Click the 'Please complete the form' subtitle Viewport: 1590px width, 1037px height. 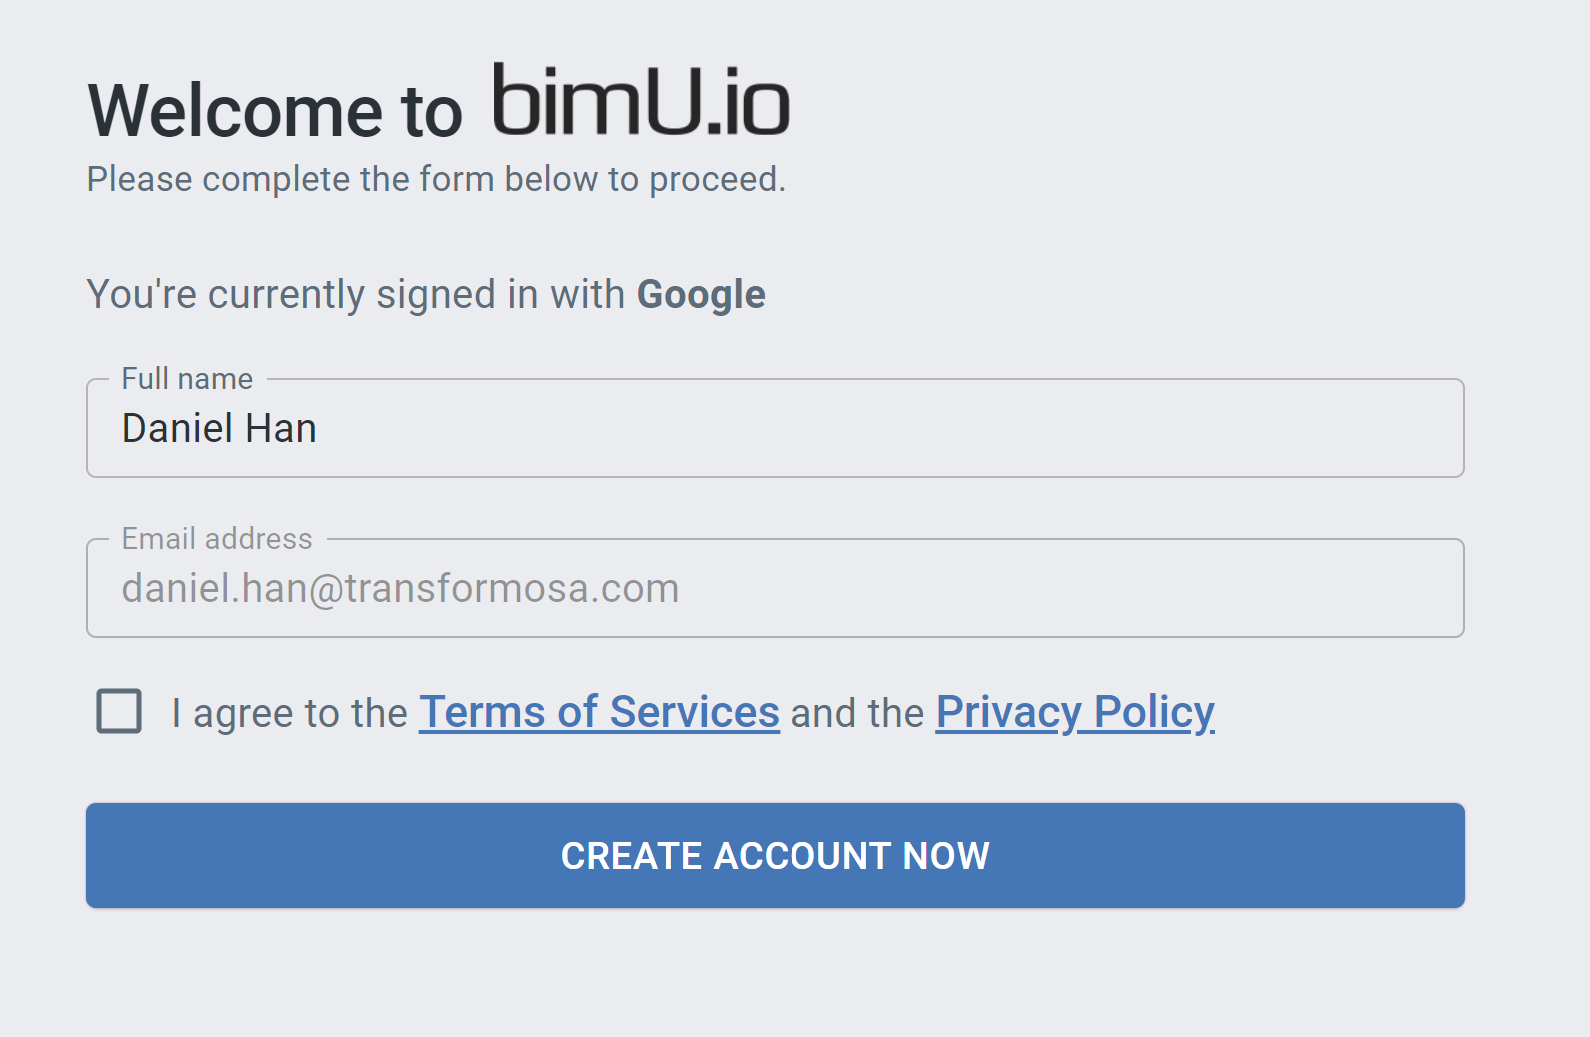(x=436, y=179)
